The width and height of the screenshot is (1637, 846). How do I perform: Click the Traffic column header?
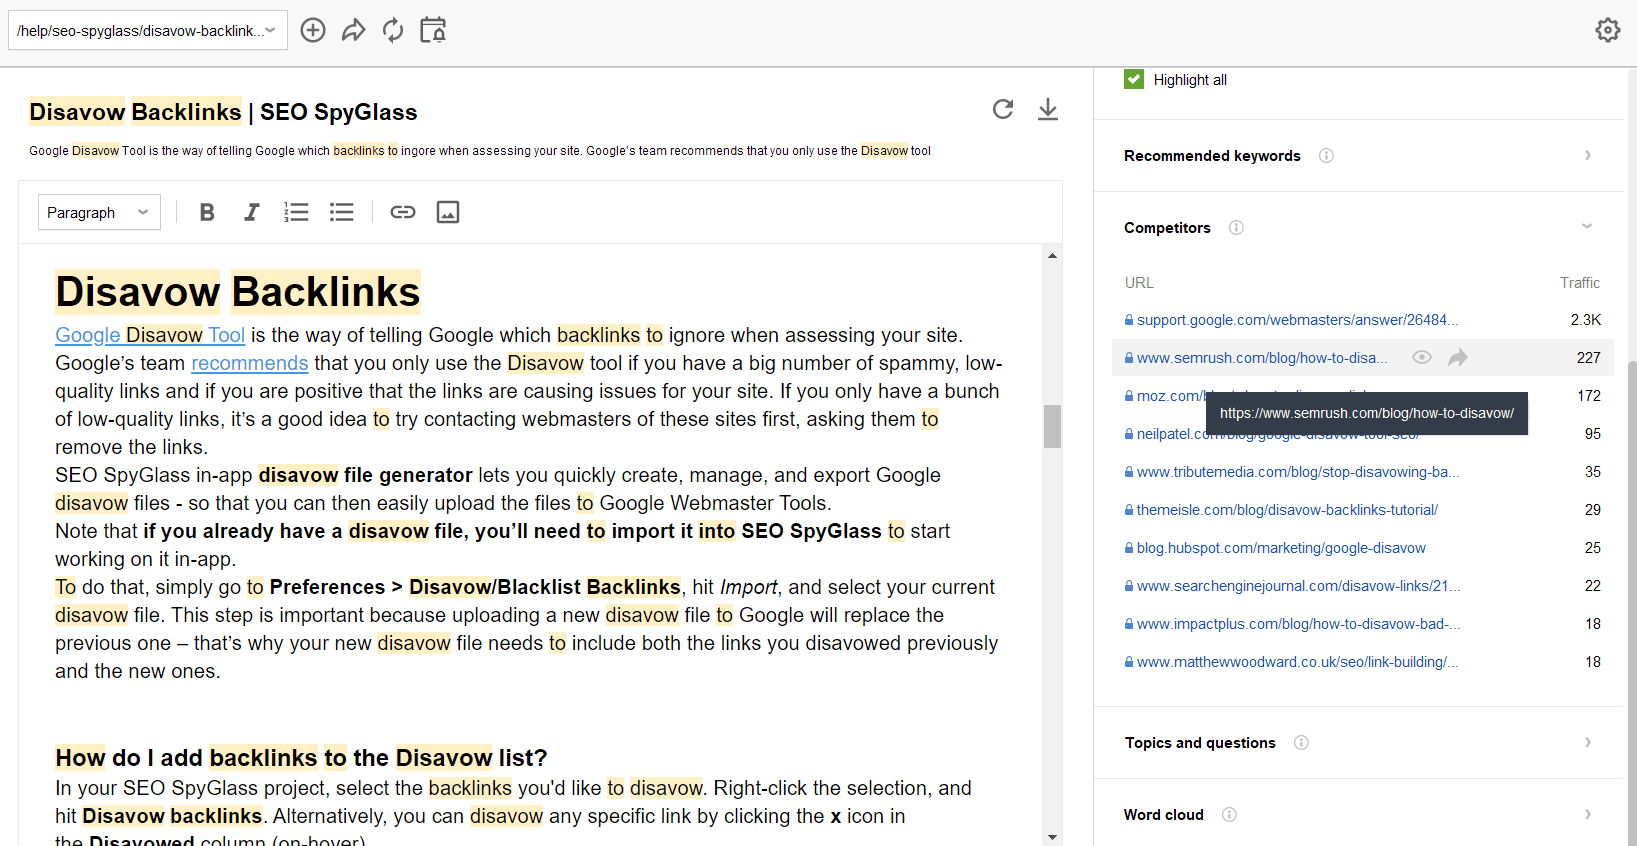tap(1579, 283)
